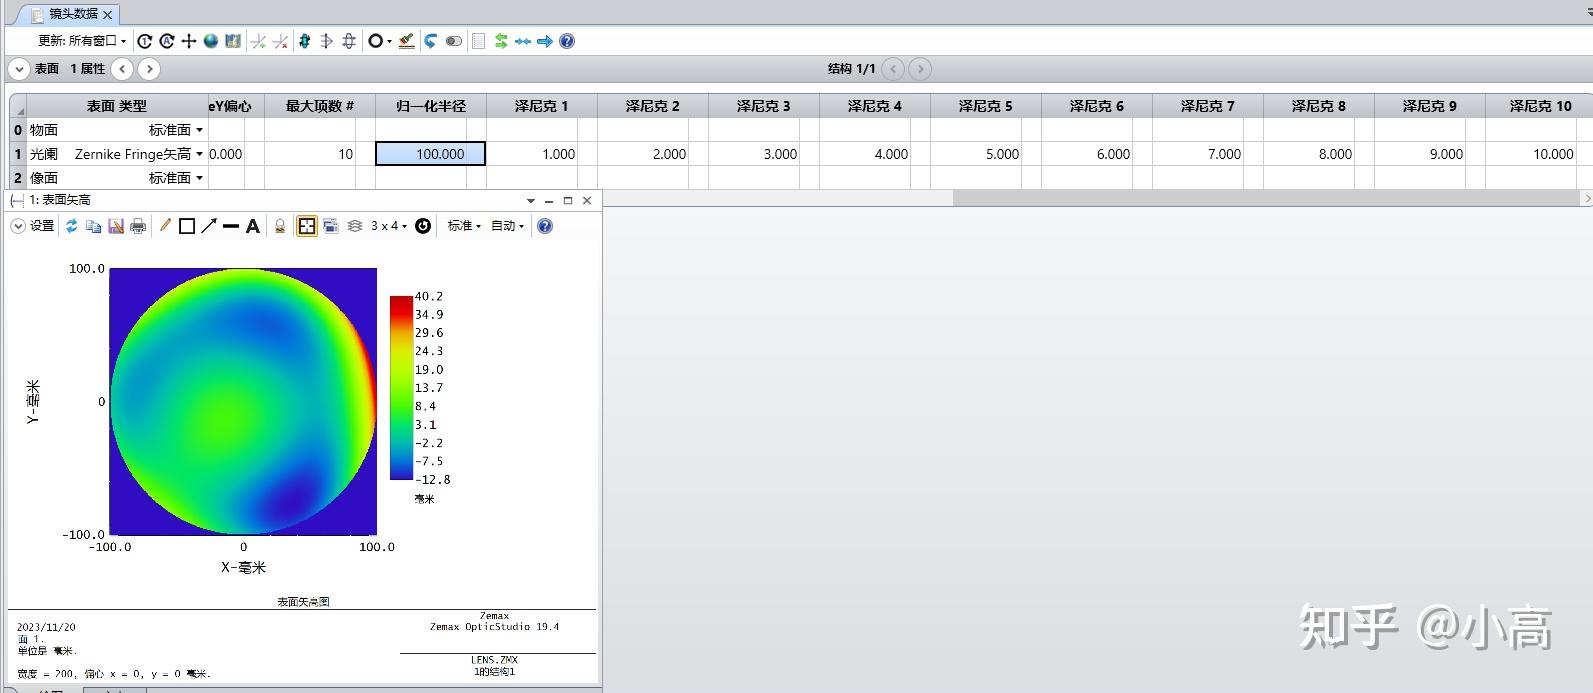
Task: Open Zernike Fringe矢高 surface type dropdown
Action: 199,154
